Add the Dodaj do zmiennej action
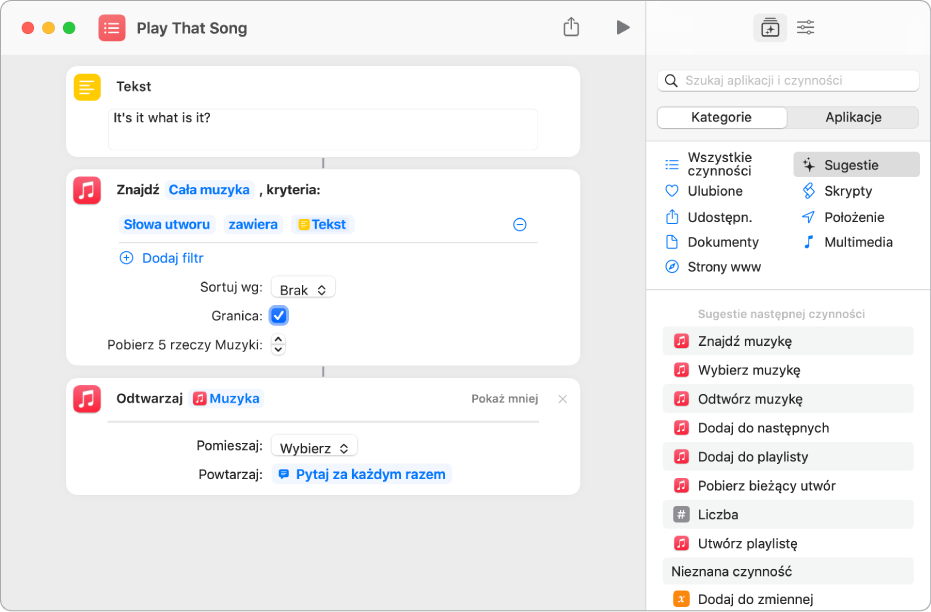This screenshot has width=931, height=612. click(x=788, y=599)
